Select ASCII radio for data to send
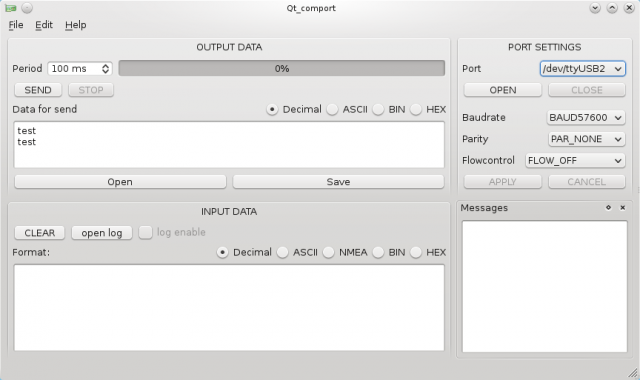The image size is (640, 380). pyautogui.click(x=332, y=109)
